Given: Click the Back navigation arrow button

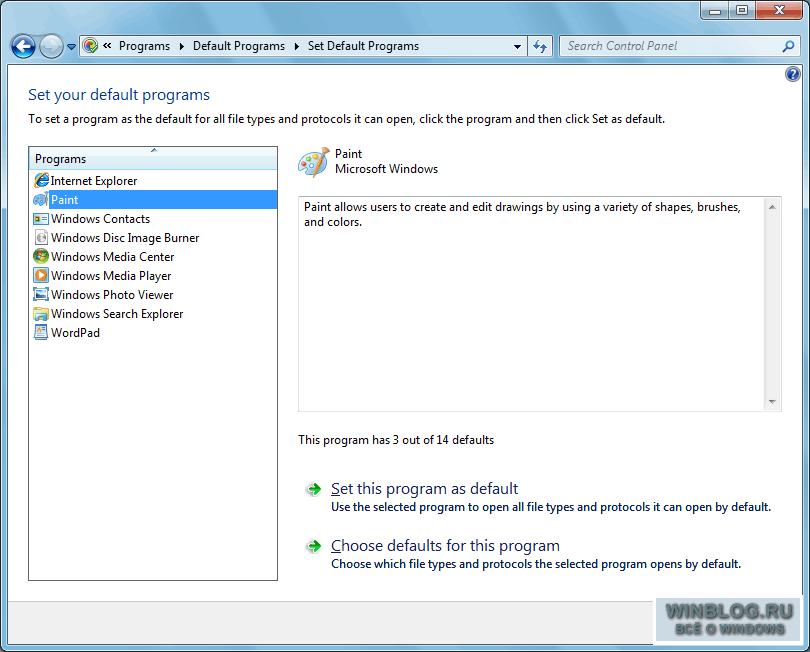Looking at the screenshot, I should pyautogui.click(x=23, y=46).
